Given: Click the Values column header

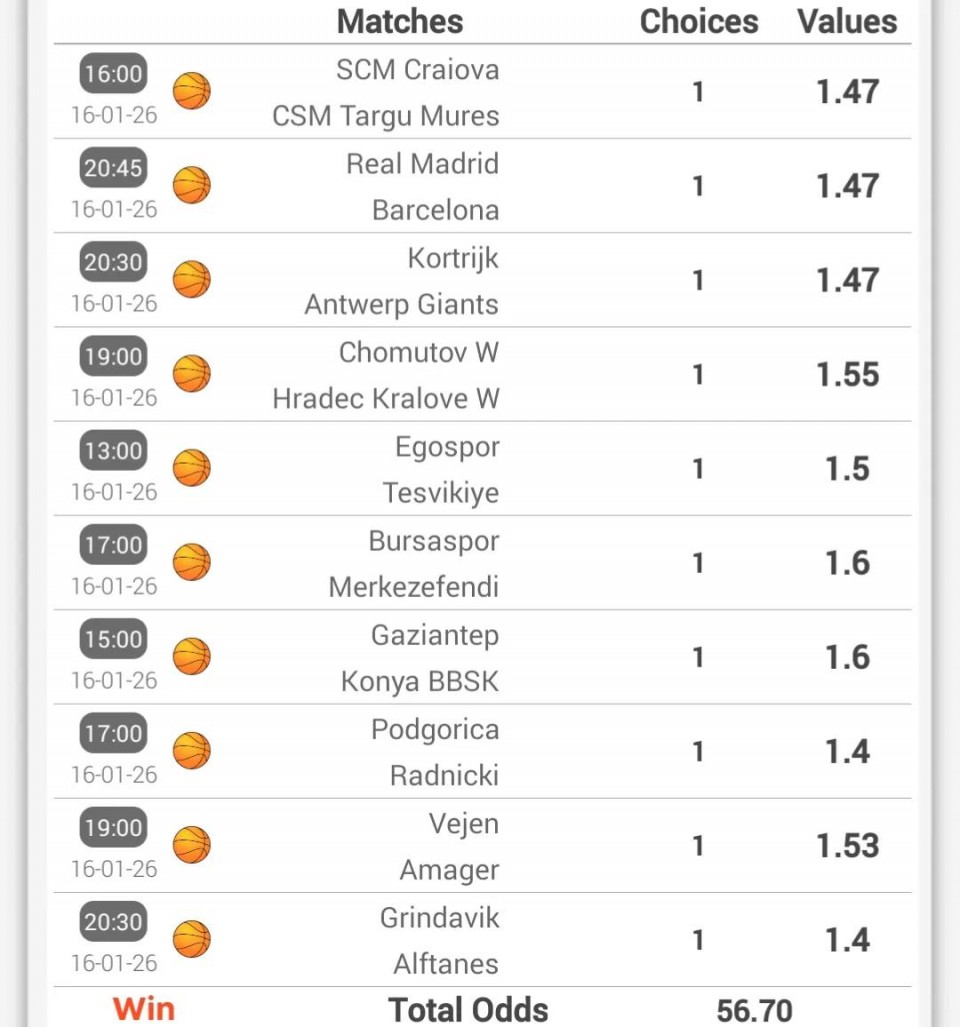Looking at the screenshot, I should (x=847, y=21).
